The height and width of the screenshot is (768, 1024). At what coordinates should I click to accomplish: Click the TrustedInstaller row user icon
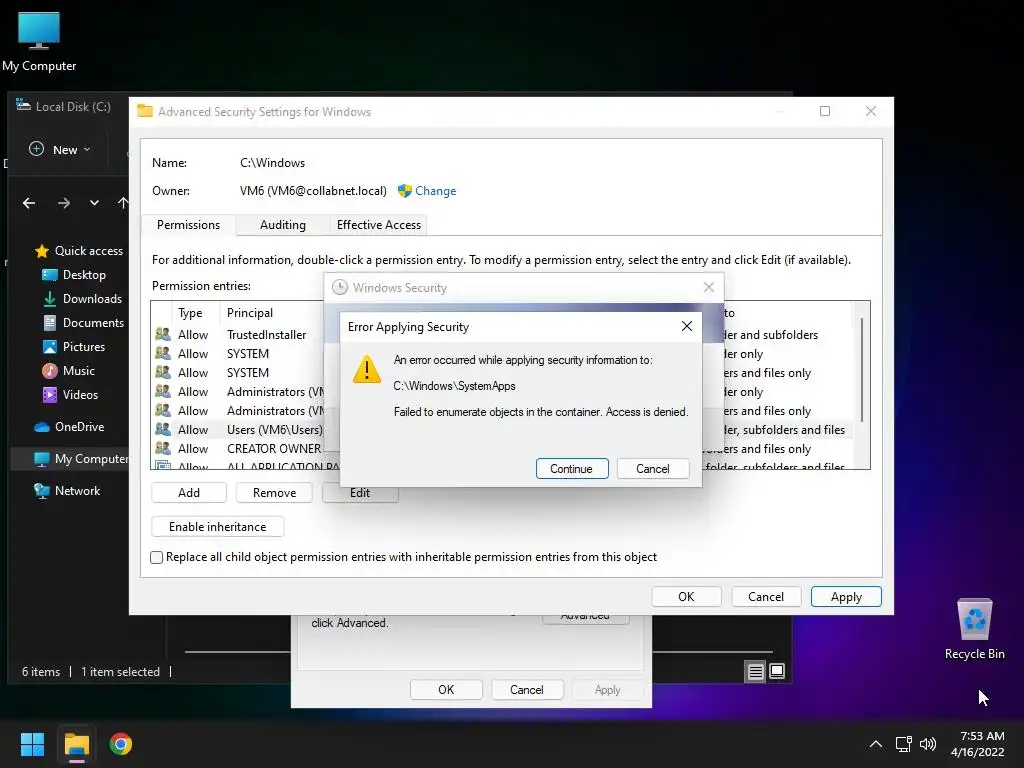coord(163,334)
